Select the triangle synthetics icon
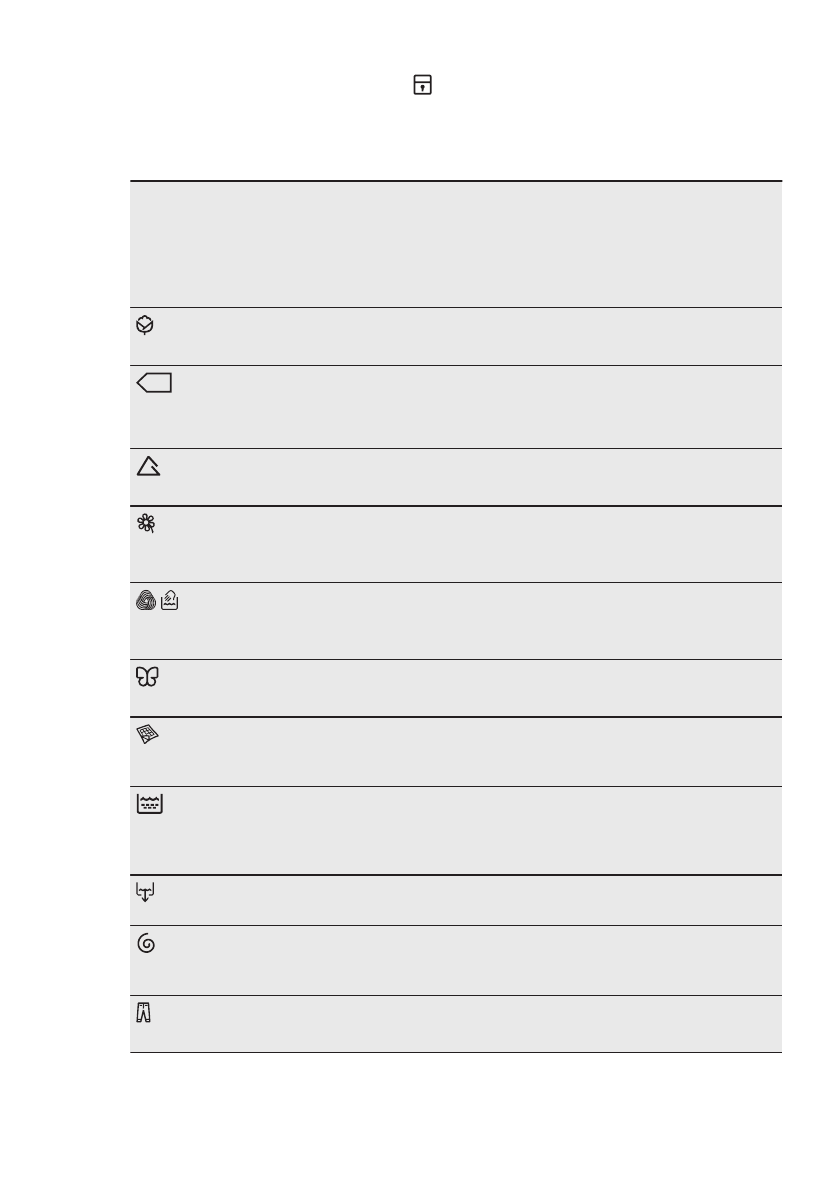 pyautogui.click(x=149, y=465)
